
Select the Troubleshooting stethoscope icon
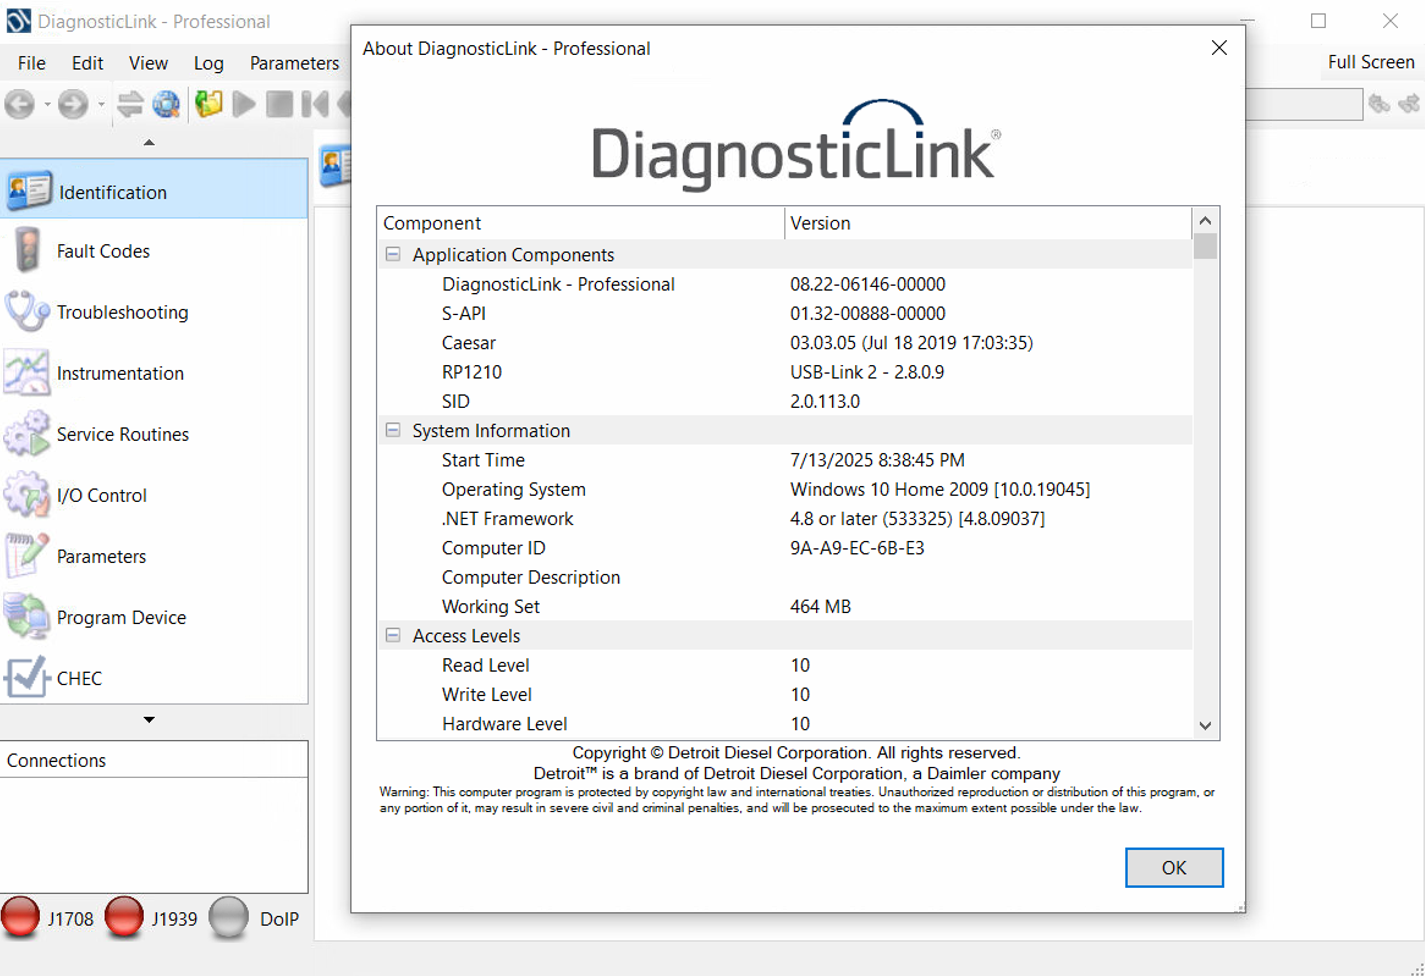(27, 312)
